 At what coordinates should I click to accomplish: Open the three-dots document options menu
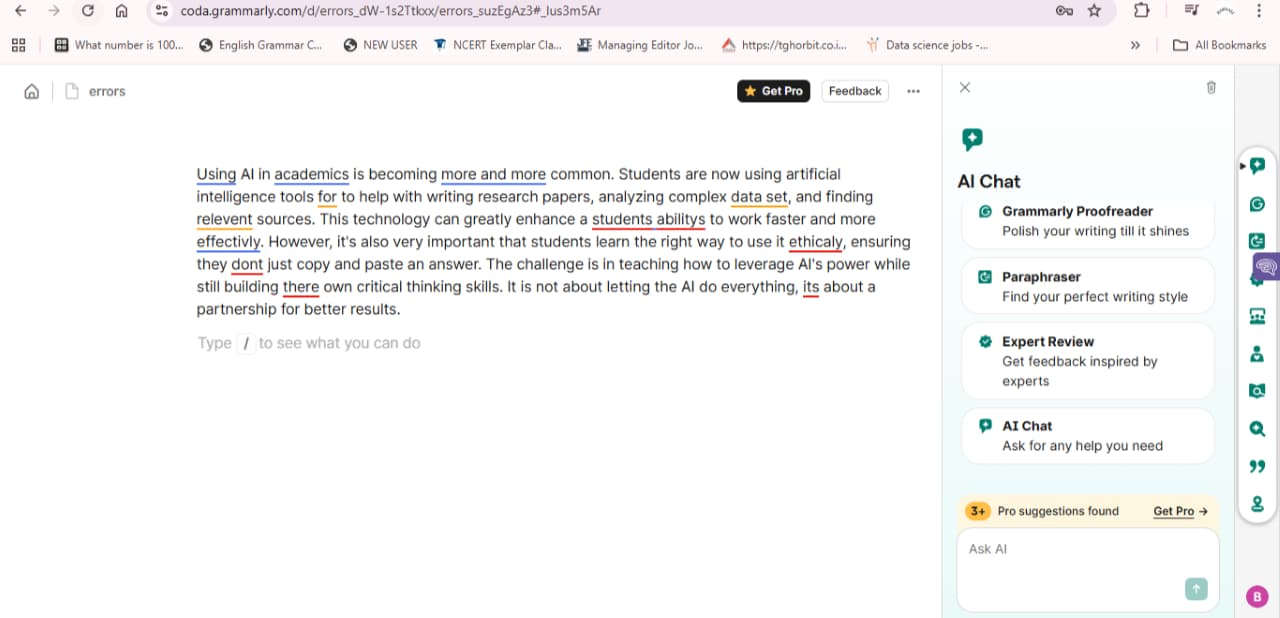(913, 91)
